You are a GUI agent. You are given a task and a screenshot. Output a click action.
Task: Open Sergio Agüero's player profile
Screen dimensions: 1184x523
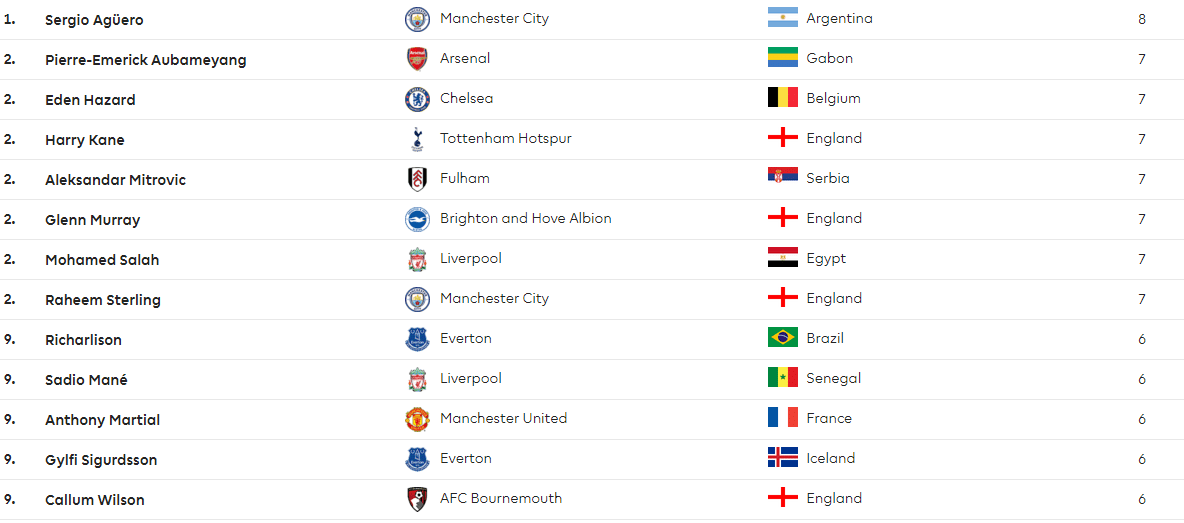tap(94, 20)
